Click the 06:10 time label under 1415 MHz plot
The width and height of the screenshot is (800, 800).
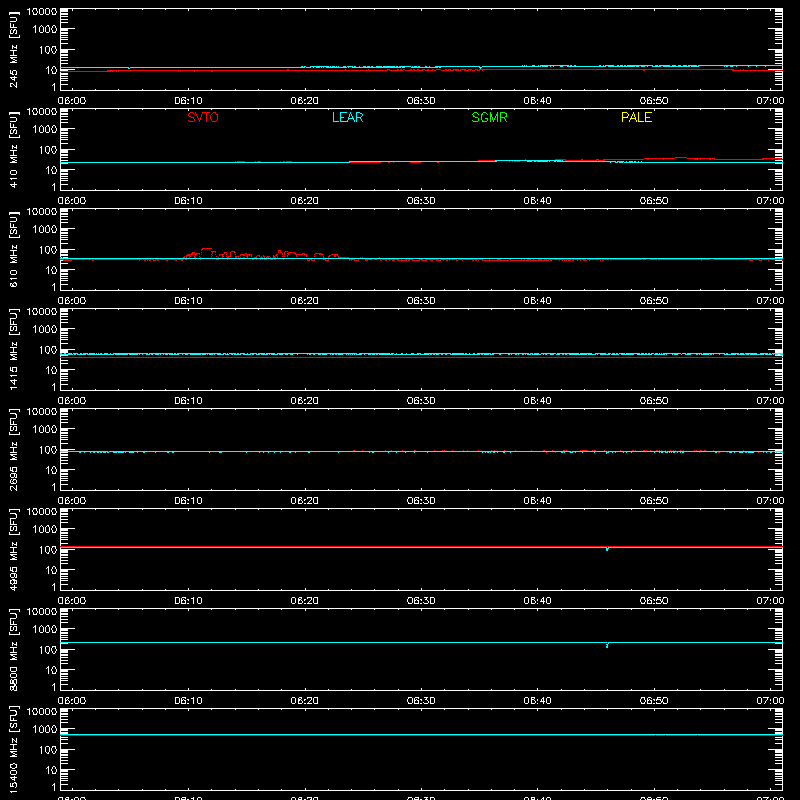click(x=188, y=401)
